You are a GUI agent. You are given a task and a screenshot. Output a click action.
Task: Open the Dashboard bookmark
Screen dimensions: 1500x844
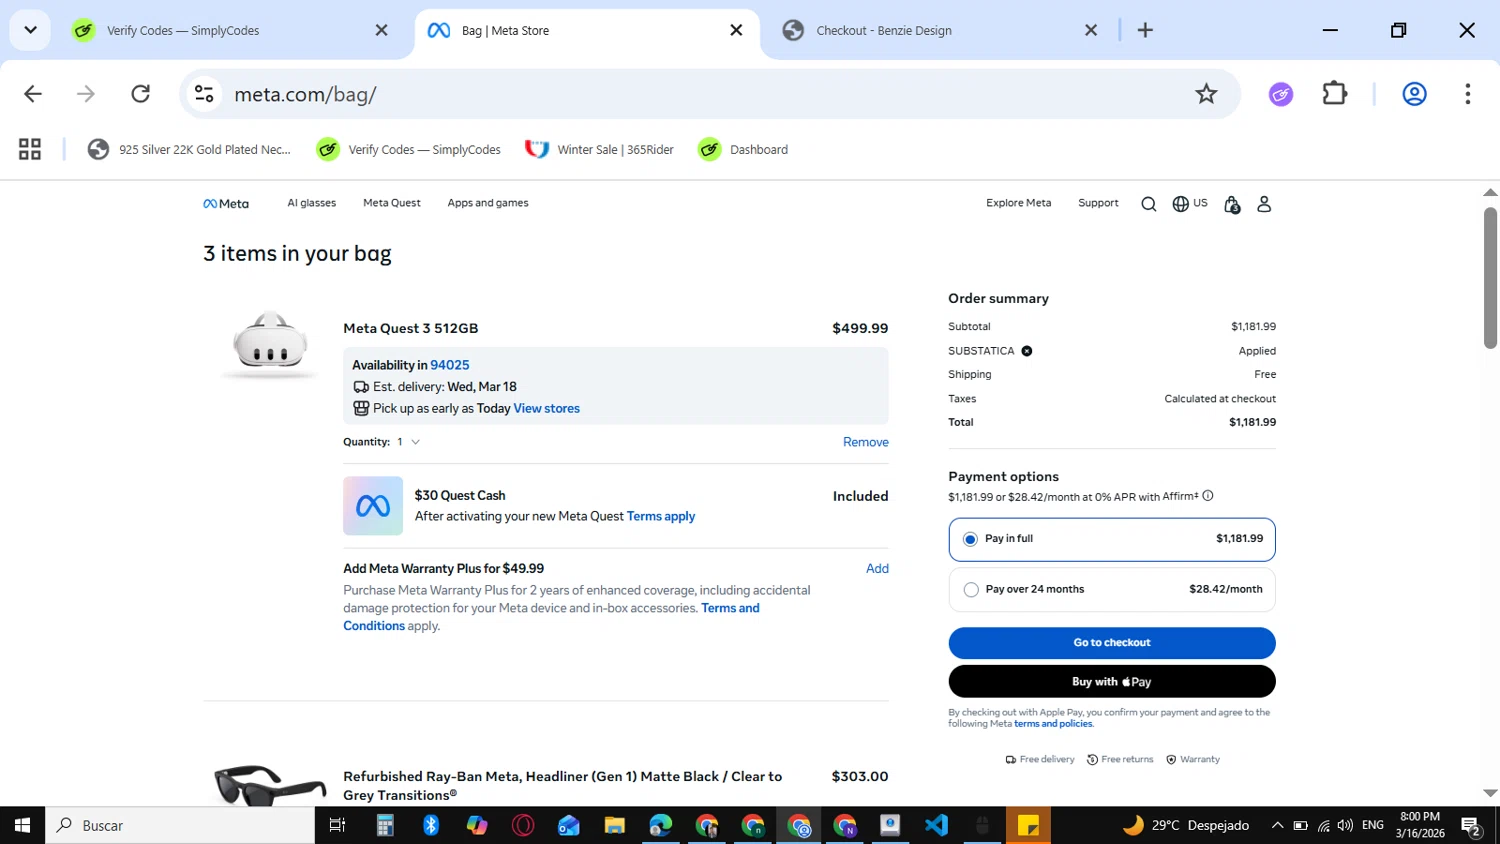pyautogui.click(x=744, y=150)
